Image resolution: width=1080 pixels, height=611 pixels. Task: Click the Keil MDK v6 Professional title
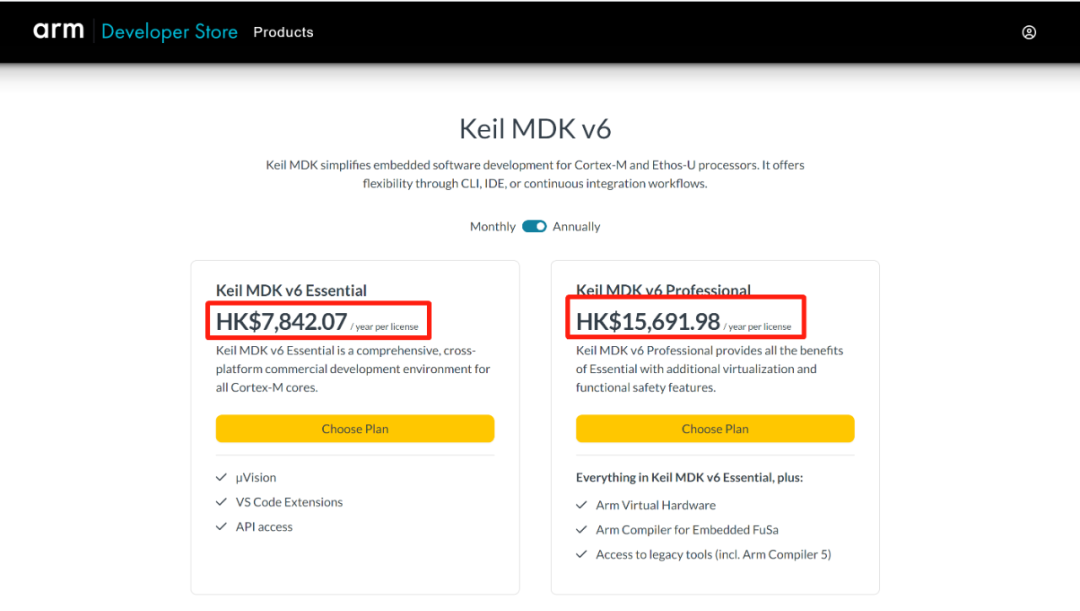point(663,289)
